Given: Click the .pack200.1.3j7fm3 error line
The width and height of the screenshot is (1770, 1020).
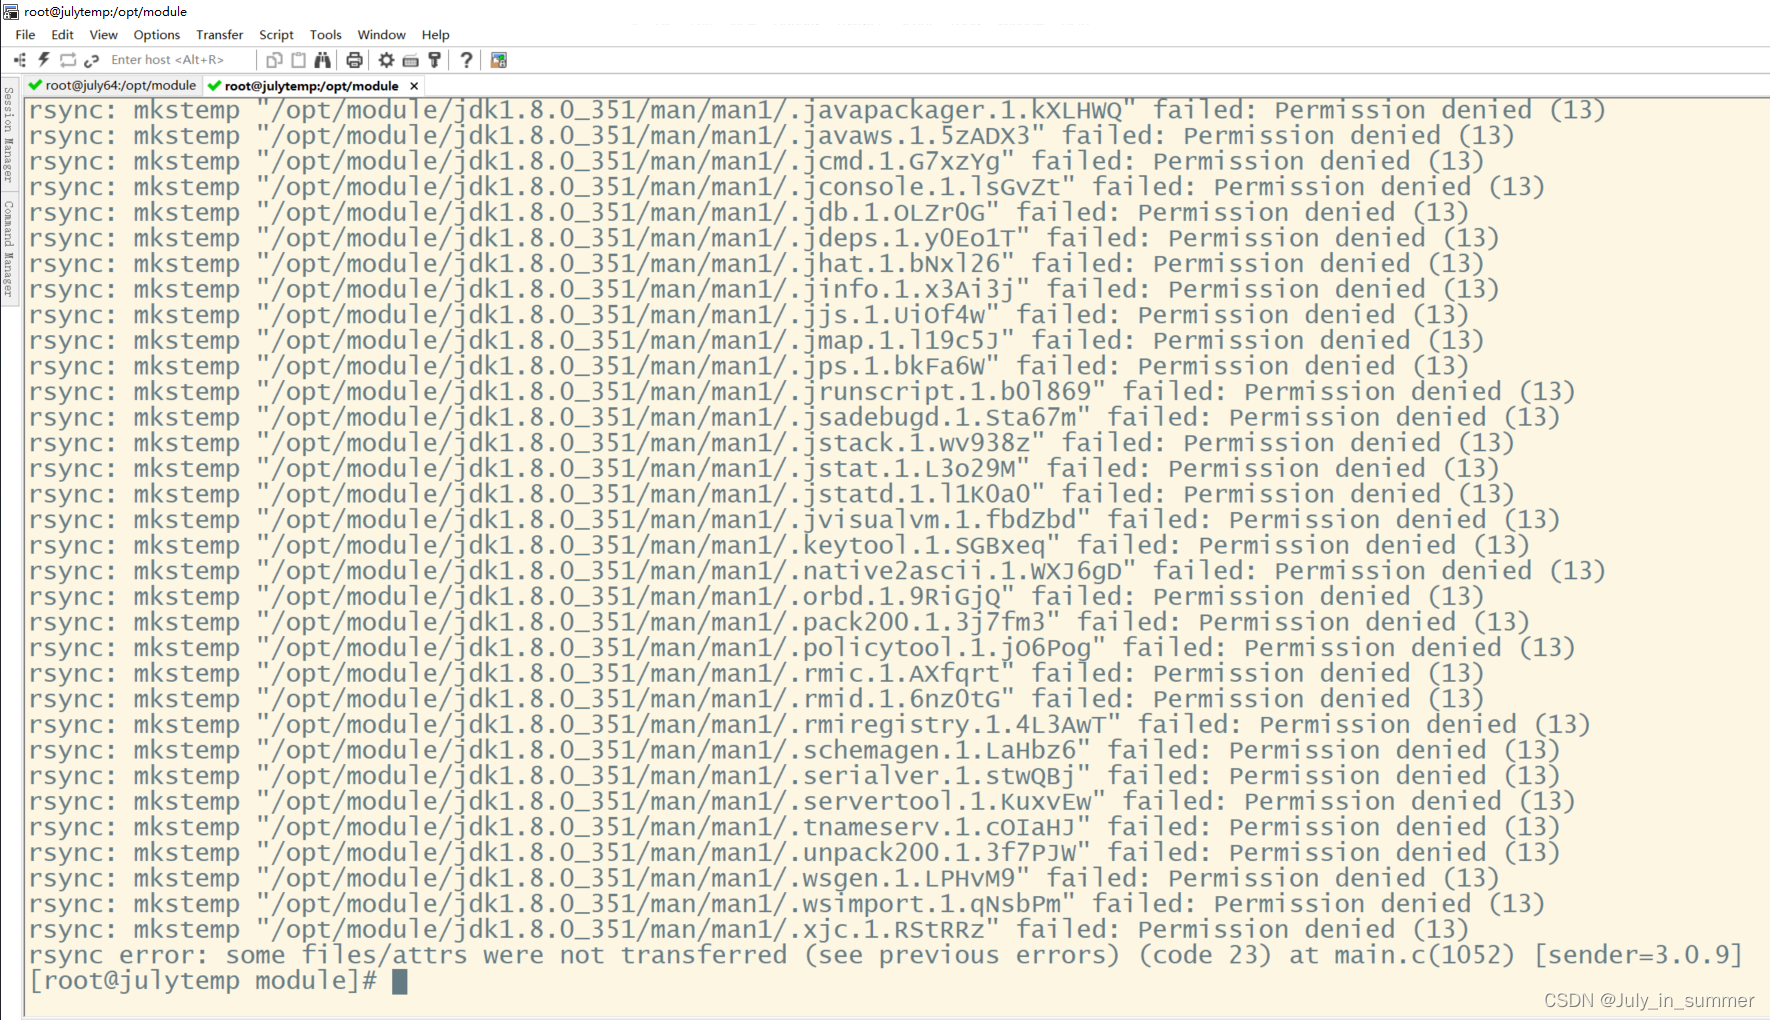Looking at the screenshot, I should point(779,622).
